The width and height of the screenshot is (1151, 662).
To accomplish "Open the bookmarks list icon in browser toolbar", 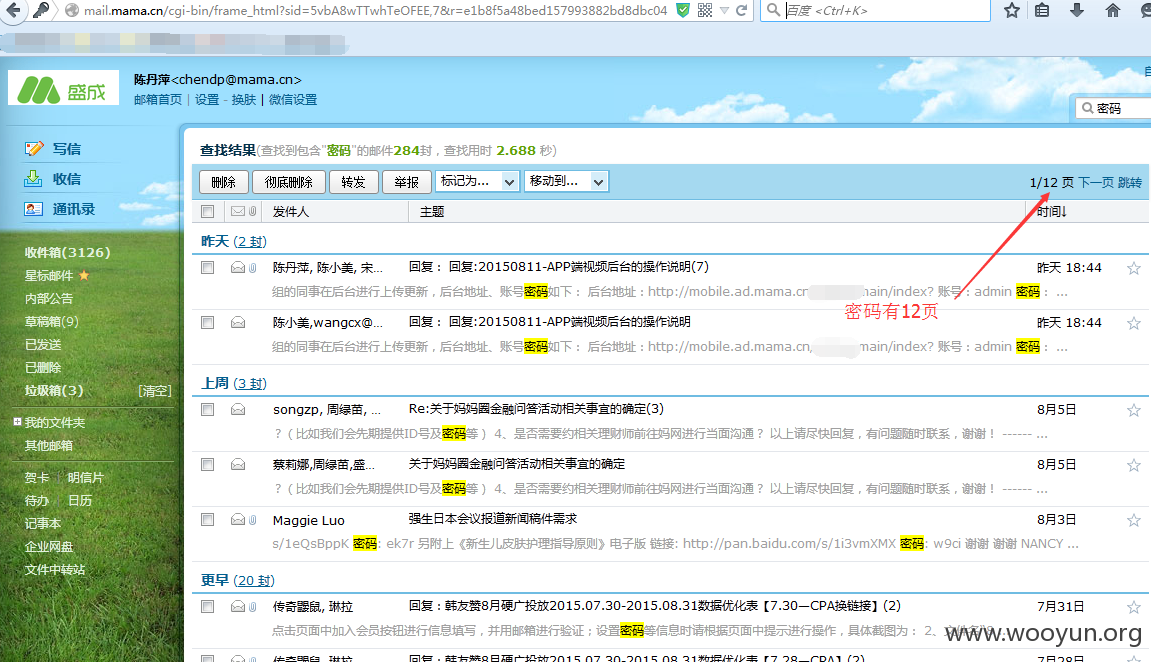I will 1042,10.
